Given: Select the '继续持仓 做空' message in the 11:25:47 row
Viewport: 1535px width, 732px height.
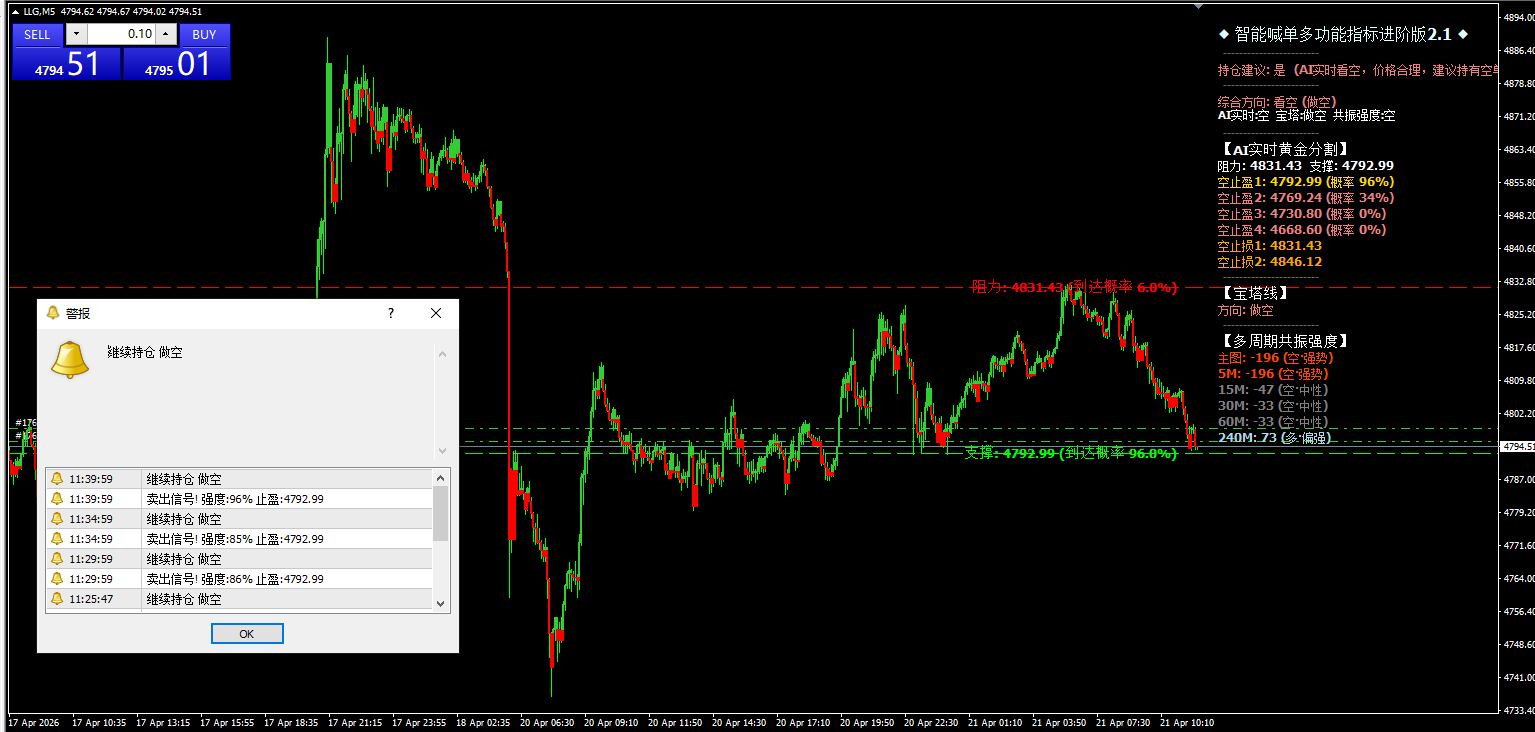Looking at the screenshot, I should point(184,599).
